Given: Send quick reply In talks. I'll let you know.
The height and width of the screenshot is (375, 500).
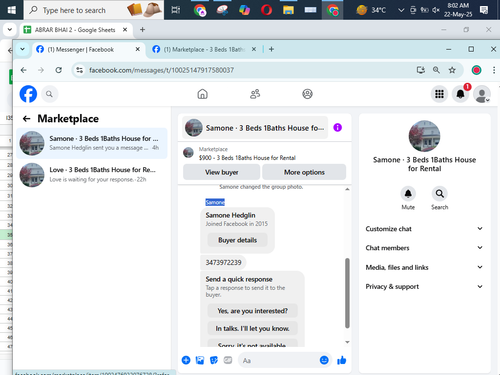Looking at the screenshot, I should [252, 329].
